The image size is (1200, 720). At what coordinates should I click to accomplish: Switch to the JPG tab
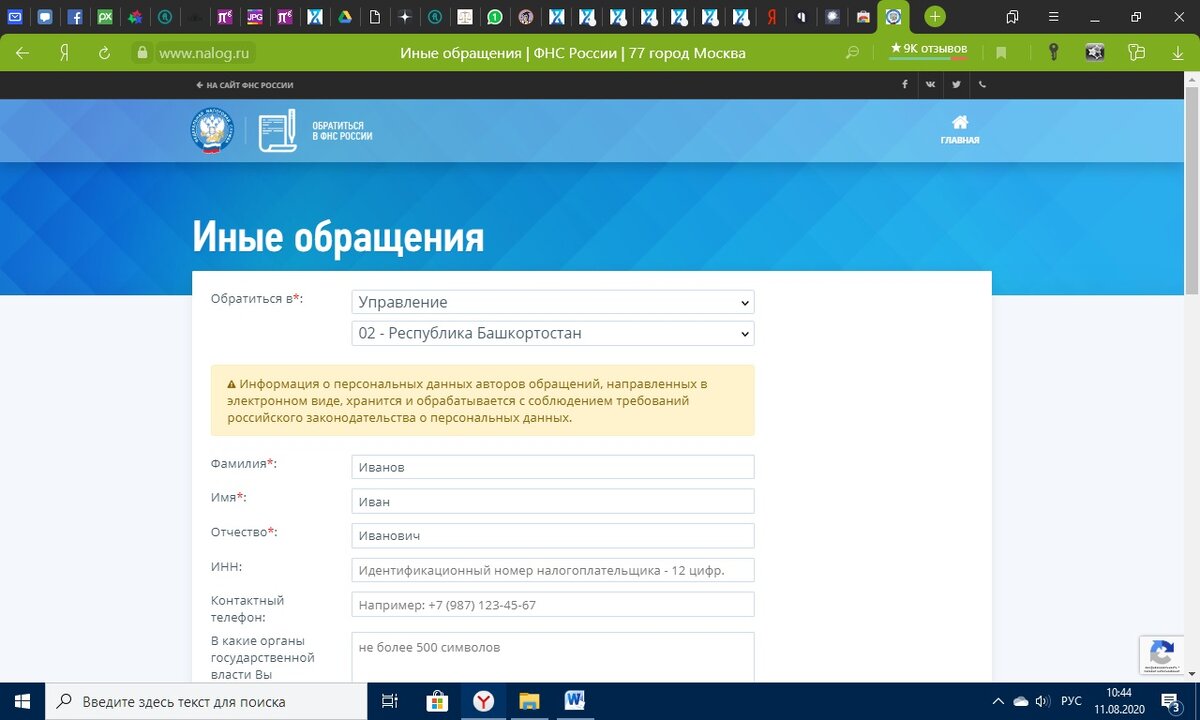pyautogui.click(x=255, y=17)
